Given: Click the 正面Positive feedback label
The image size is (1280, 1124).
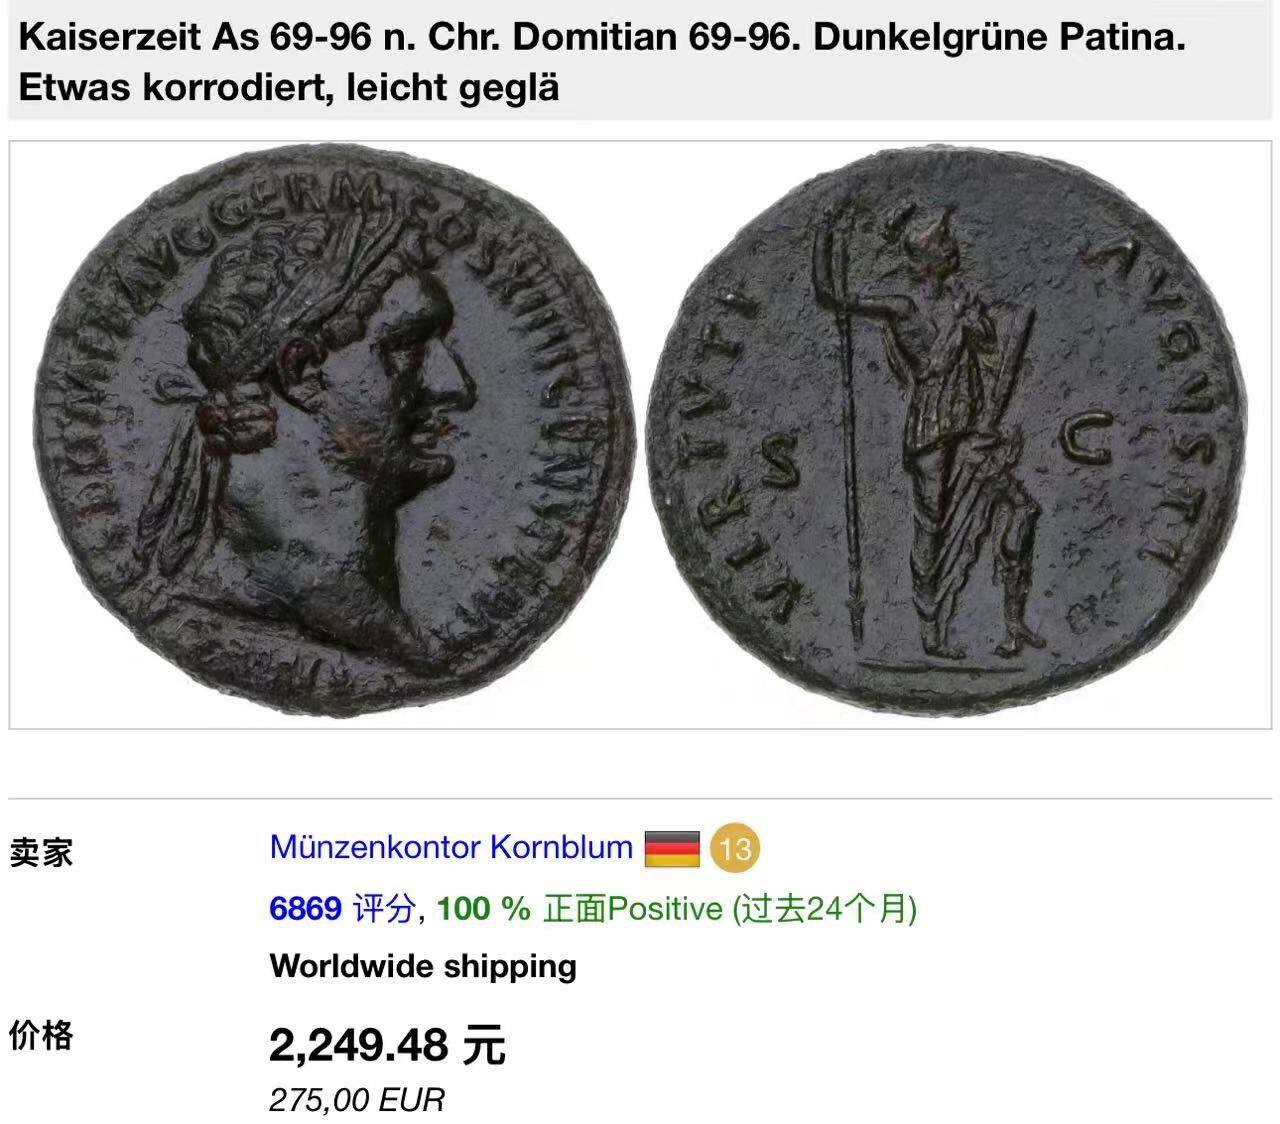Looking at the screenshot, I should [x=632, y=908].
